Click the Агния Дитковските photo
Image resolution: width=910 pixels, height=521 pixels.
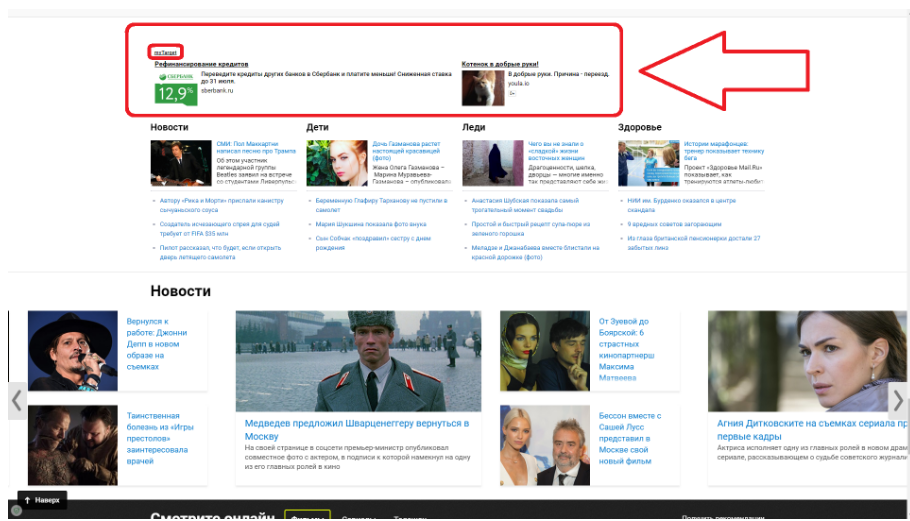coord(807,361)
